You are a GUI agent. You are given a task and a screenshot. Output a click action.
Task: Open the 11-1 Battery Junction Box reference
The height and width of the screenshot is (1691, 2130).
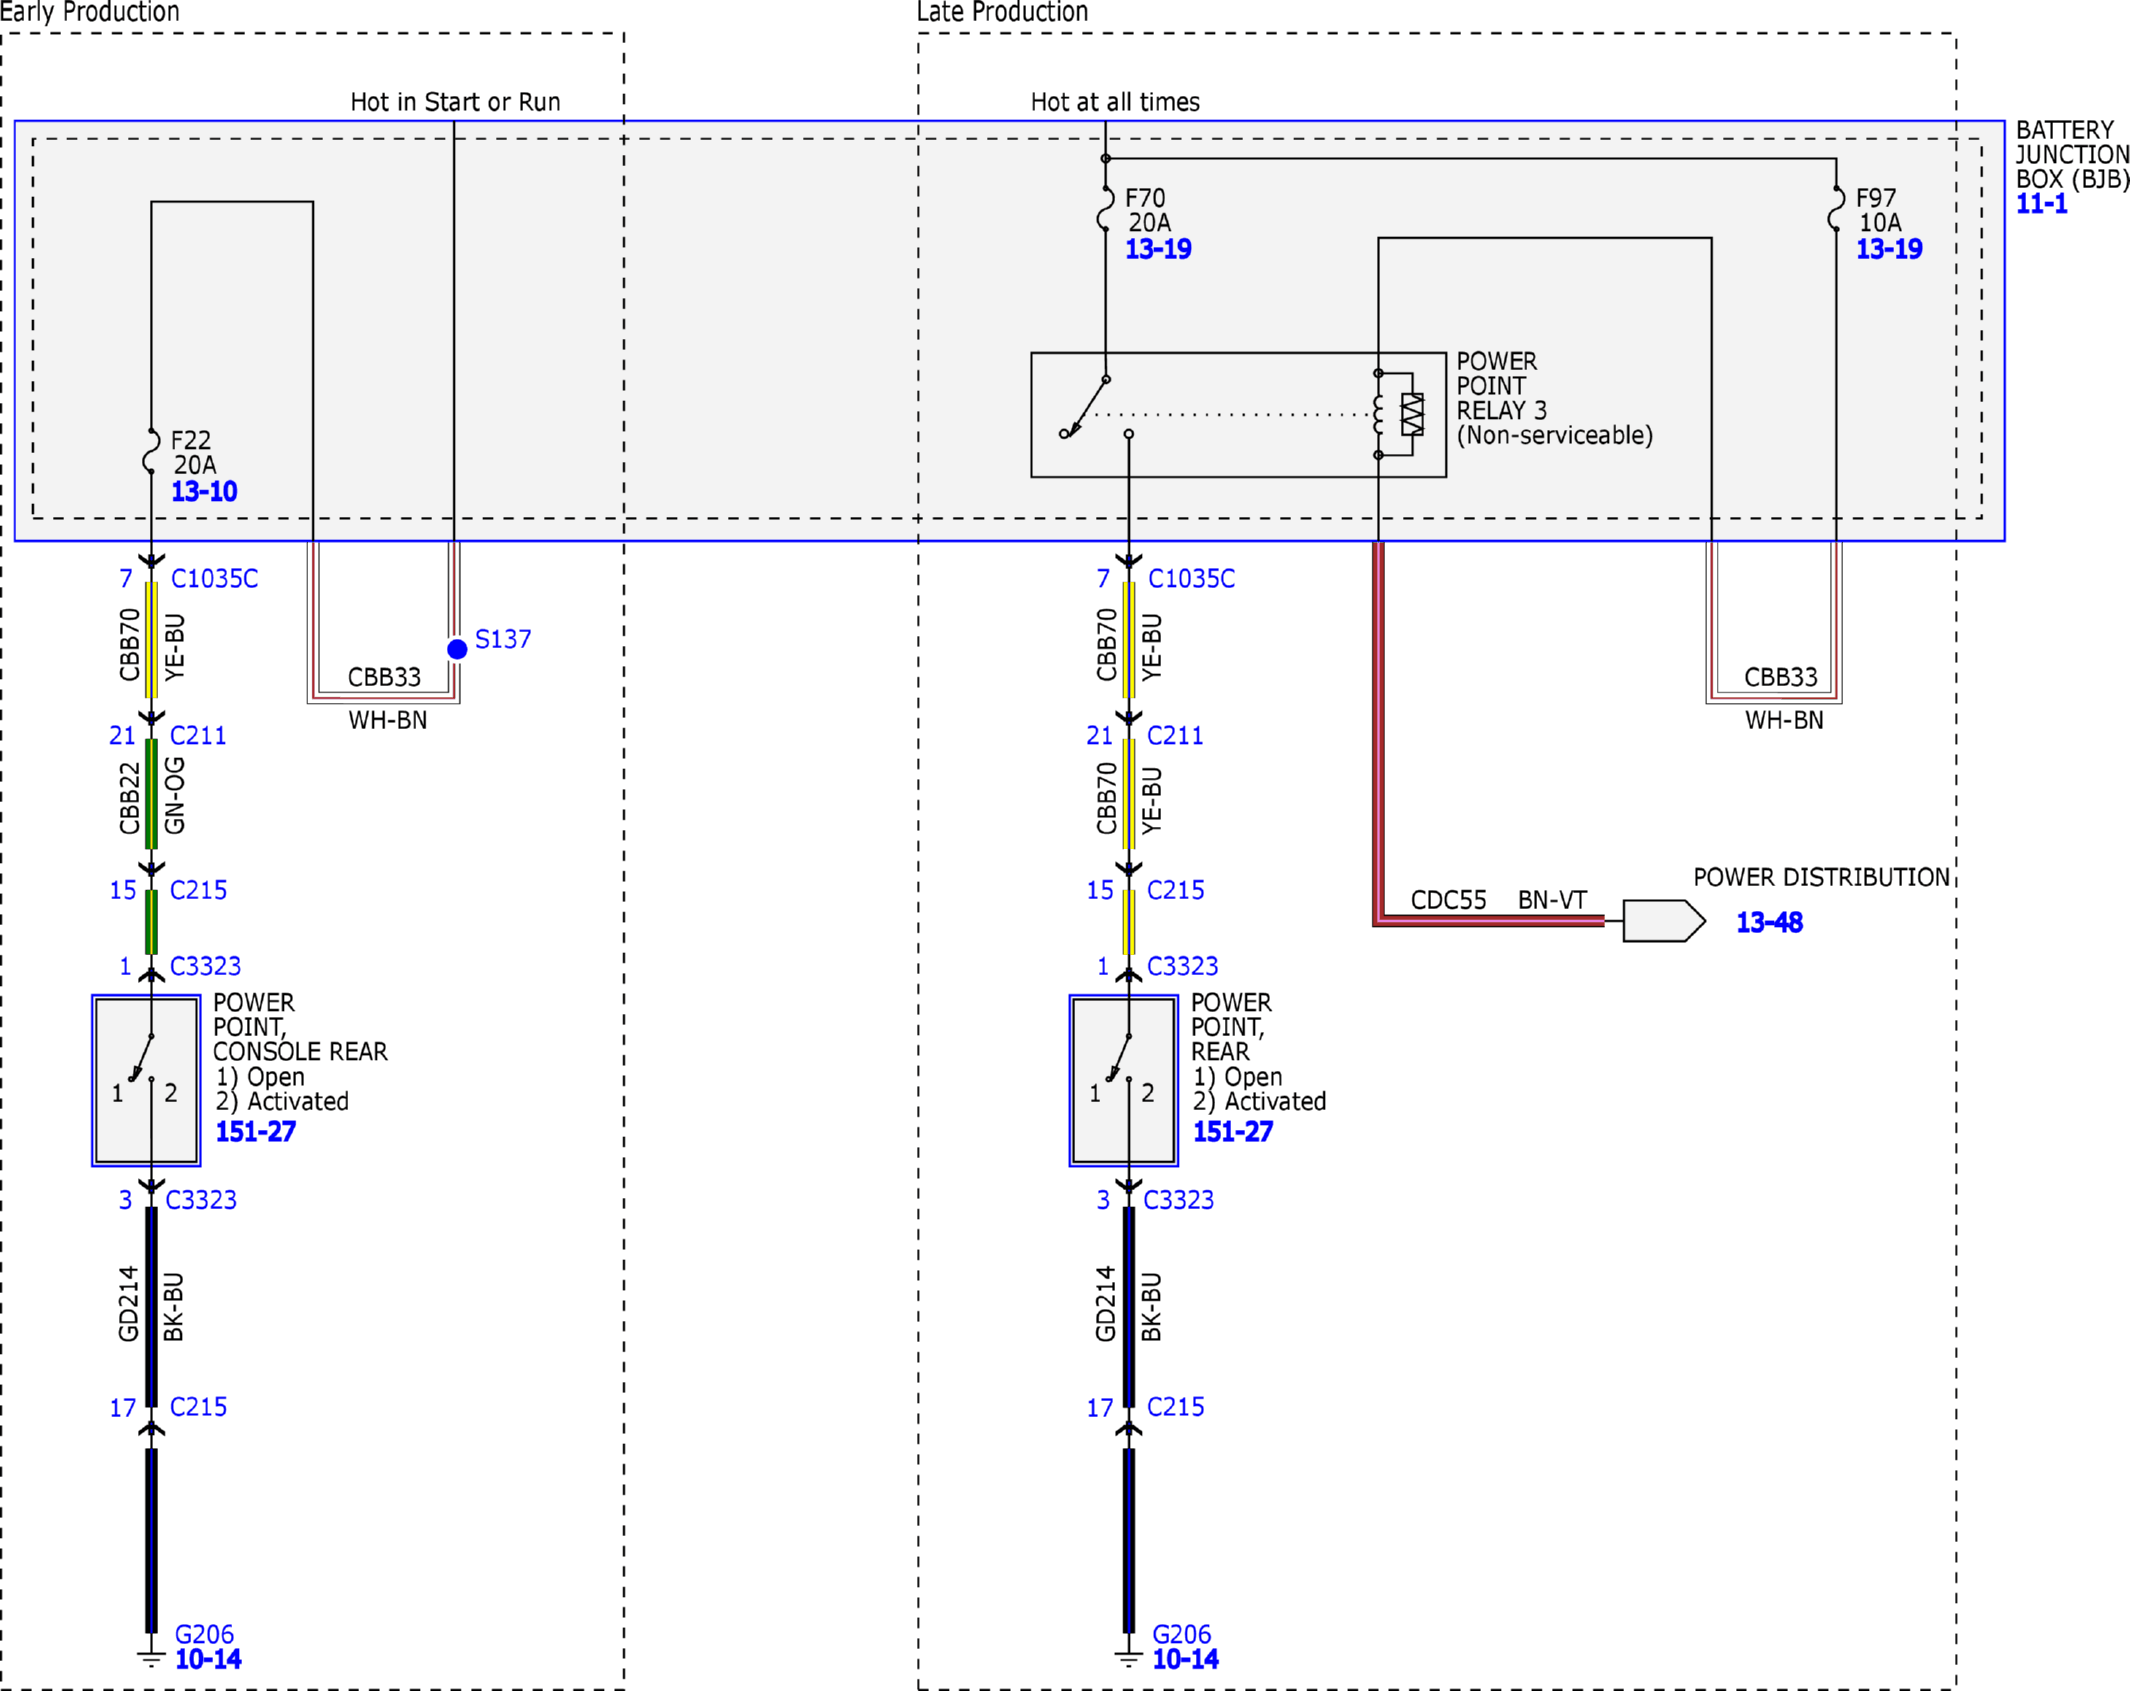[2041, 204]
